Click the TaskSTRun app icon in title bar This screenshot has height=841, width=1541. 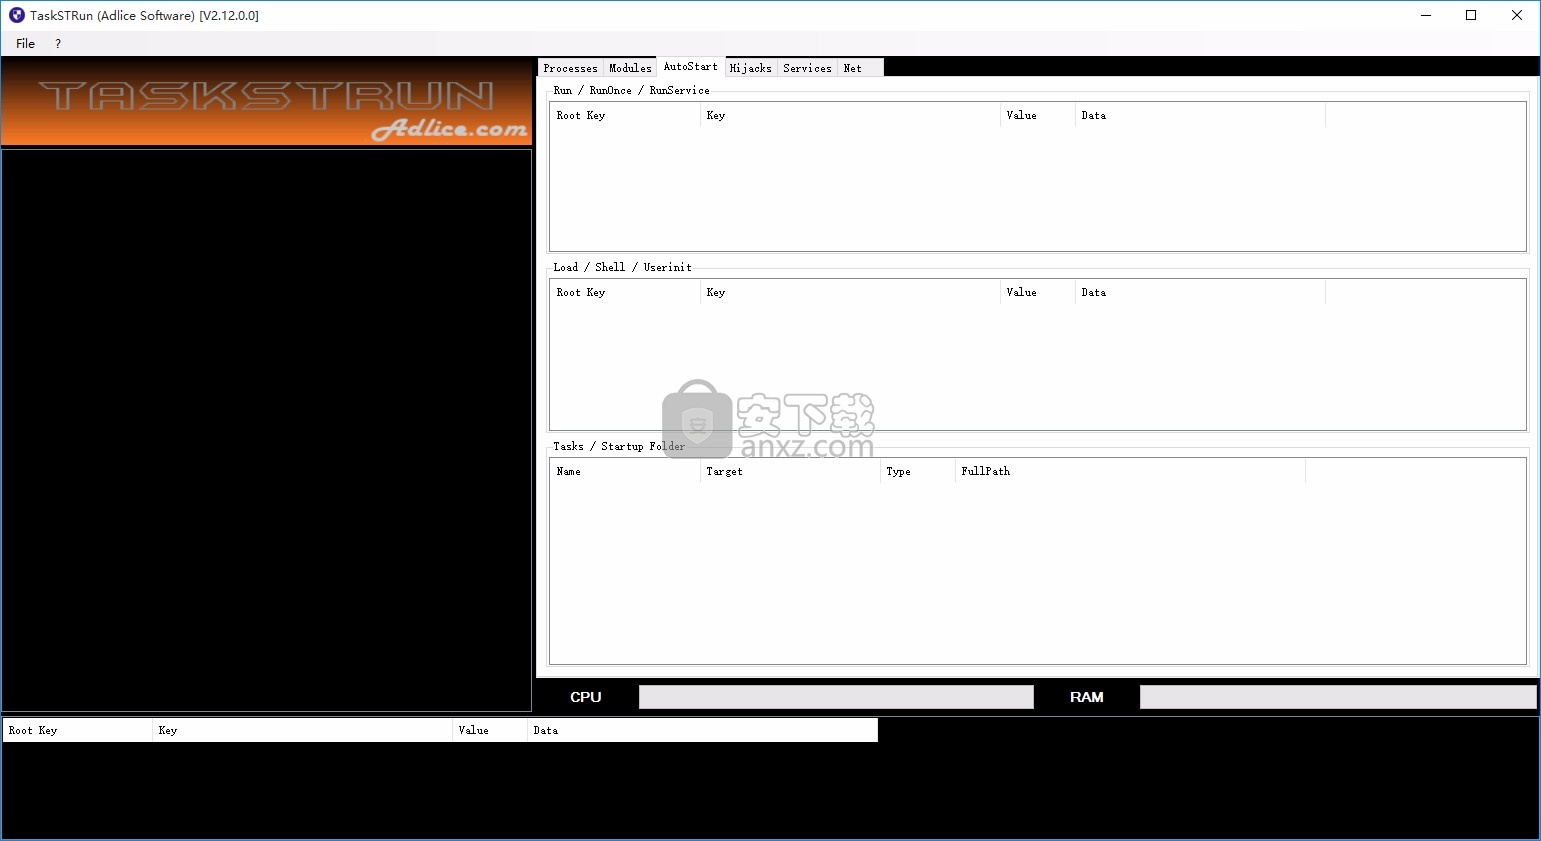point(16,15)
